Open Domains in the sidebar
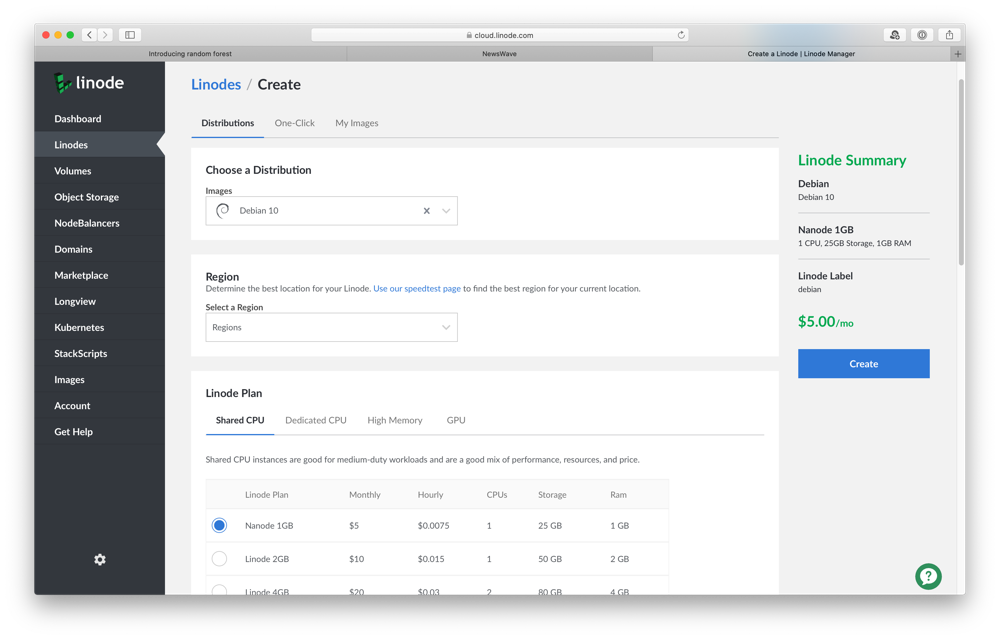Screen dimensions: 1000x640 click(99, 249)
